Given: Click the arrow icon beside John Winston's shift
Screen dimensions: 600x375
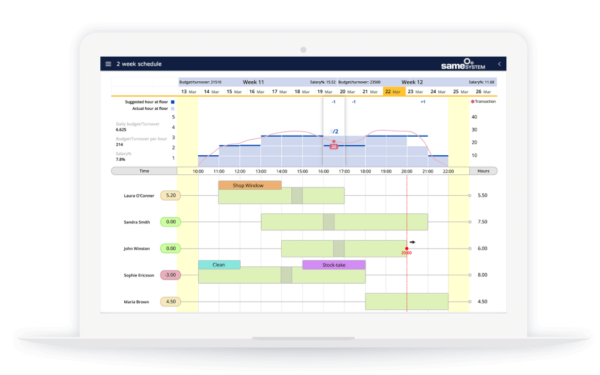Looking at the screenshot, I should 412,242.
